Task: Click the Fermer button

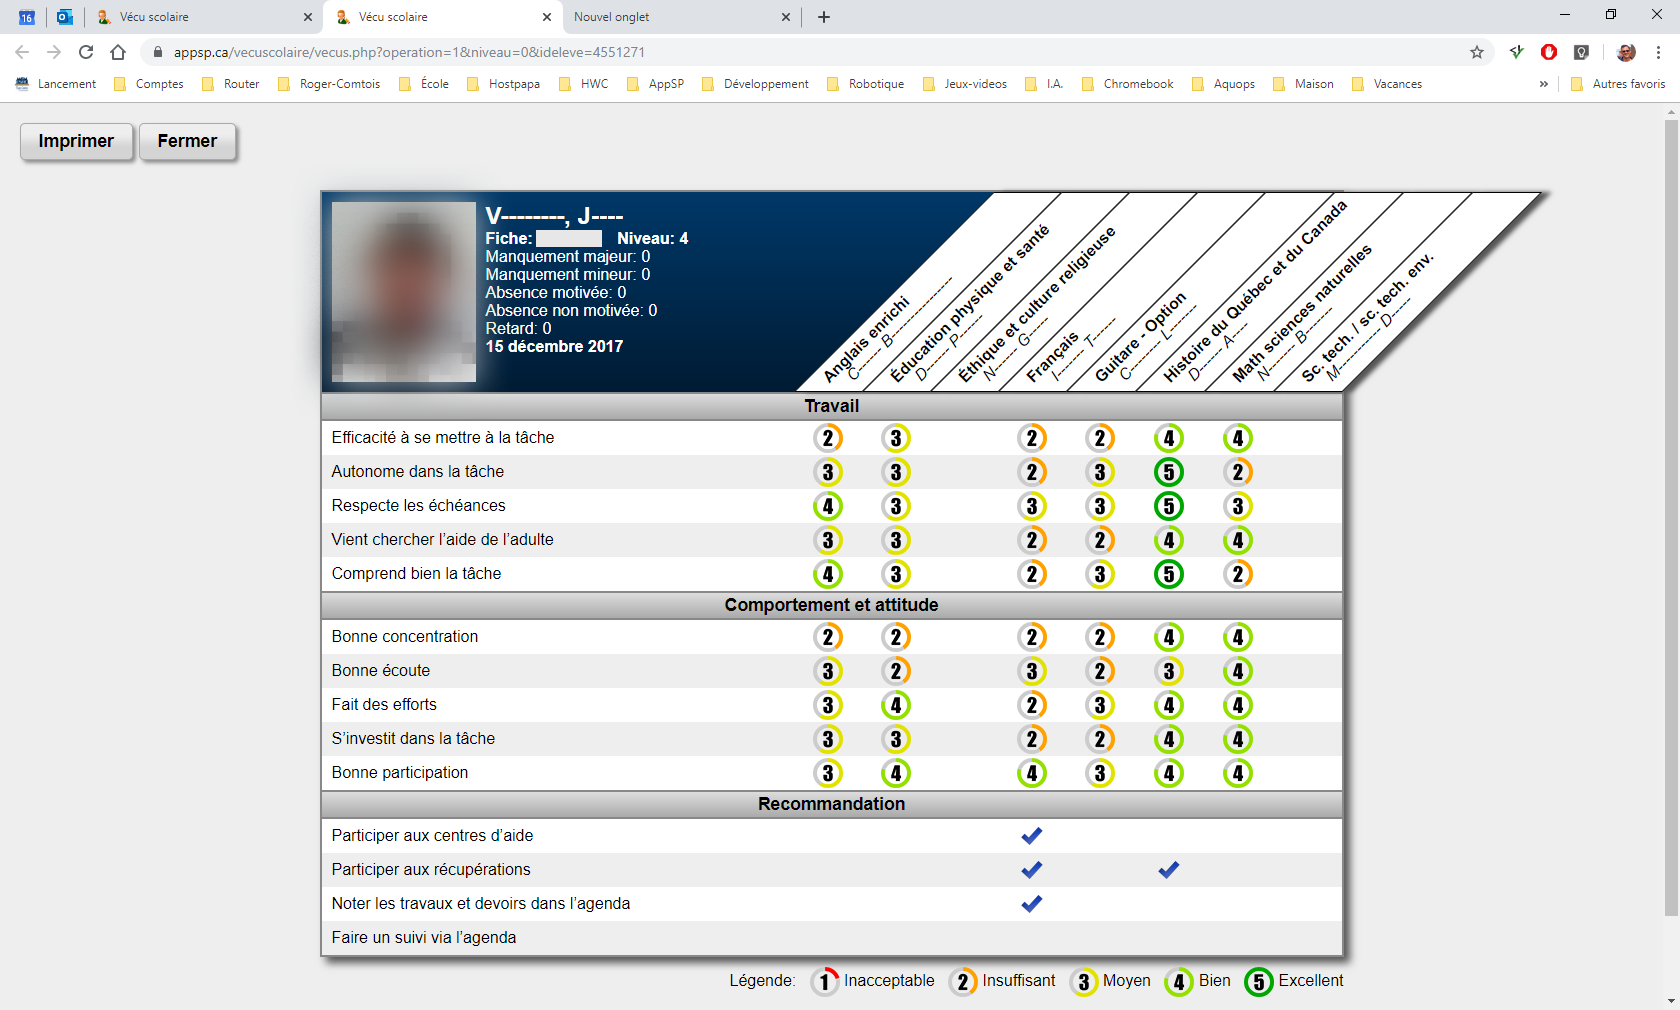Action: [x=187, y=141]
